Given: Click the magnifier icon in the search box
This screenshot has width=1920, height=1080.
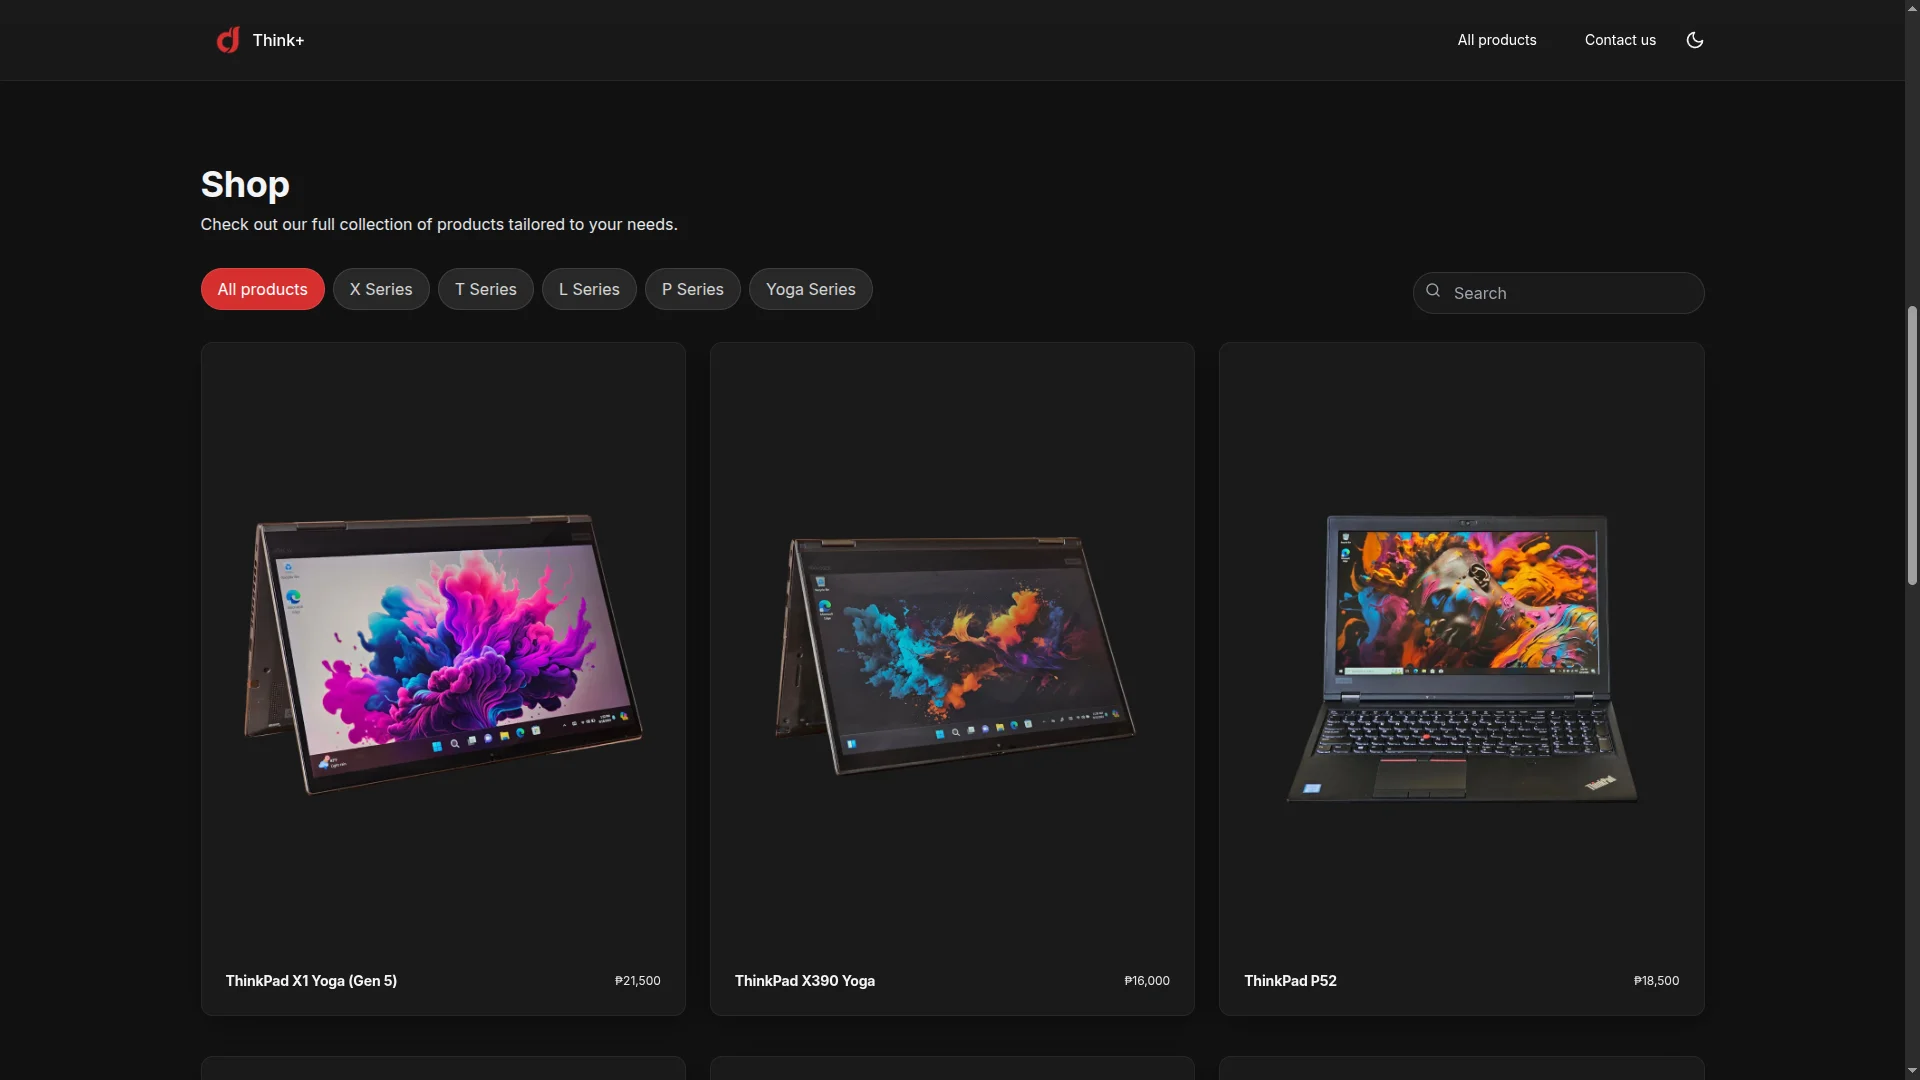Looking at the screenshot, I should (x=1433, y=291).
